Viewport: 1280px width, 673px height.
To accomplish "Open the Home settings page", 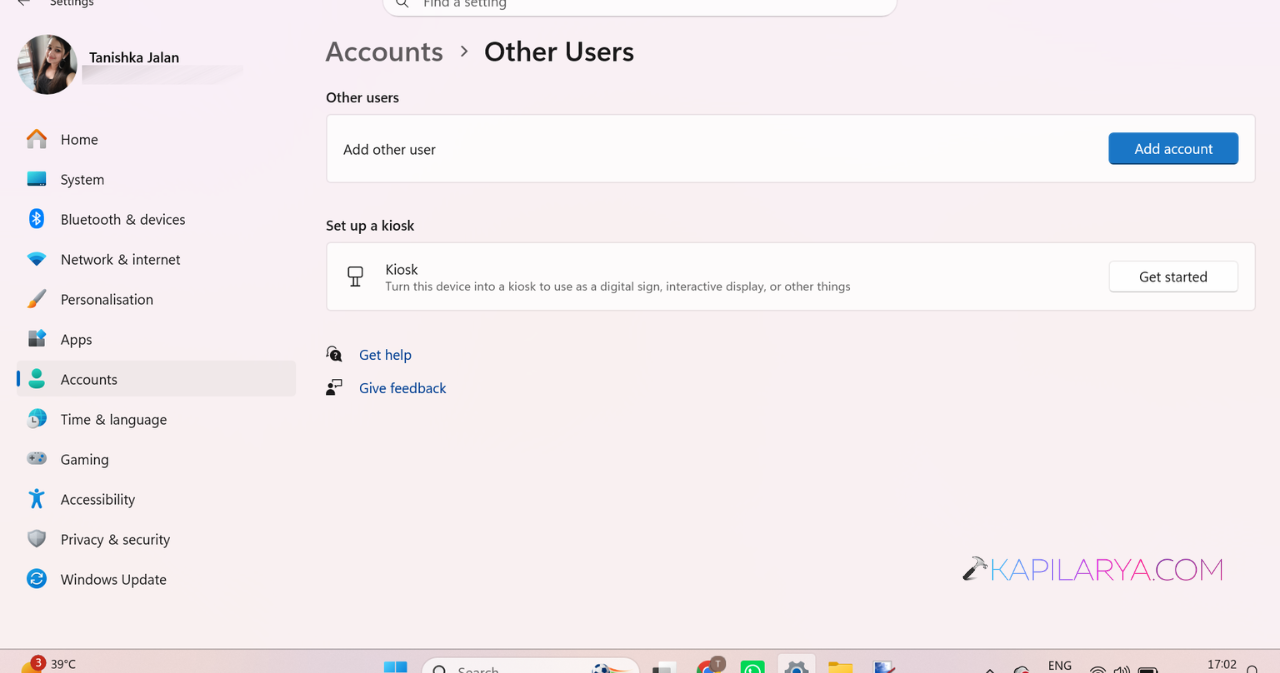I will (156, 139).
